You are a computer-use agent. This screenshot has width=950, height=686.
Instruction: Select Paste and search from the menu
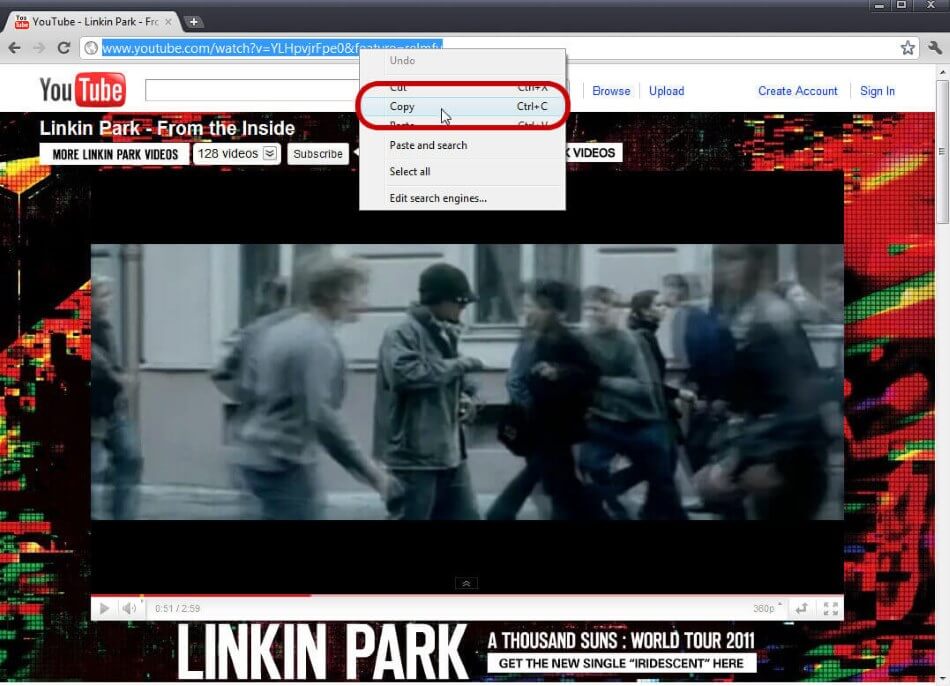(x=428, y=145)
